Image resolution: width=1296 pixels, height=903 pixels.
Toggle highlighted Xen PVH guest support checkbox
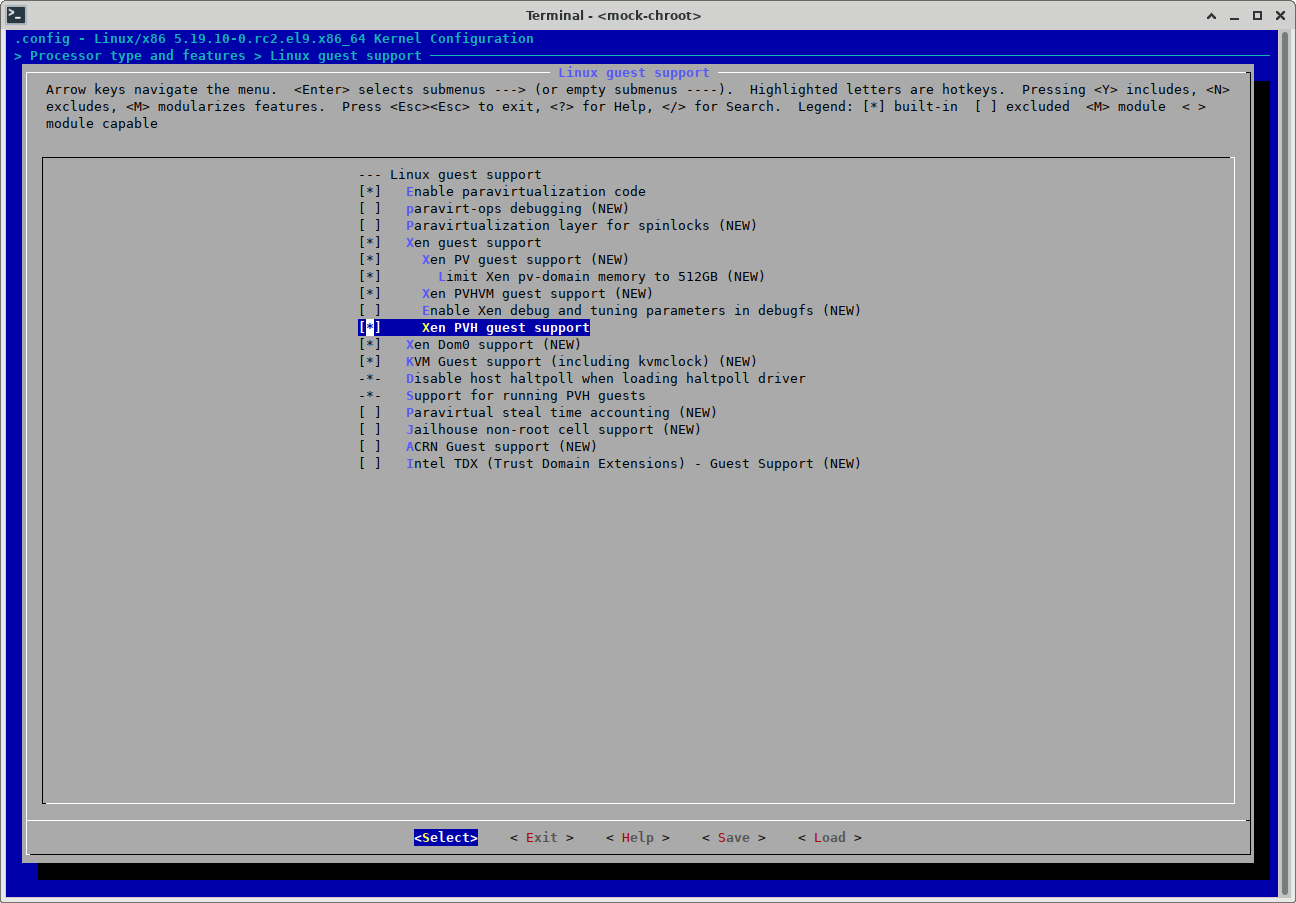[x=370, y=327]
